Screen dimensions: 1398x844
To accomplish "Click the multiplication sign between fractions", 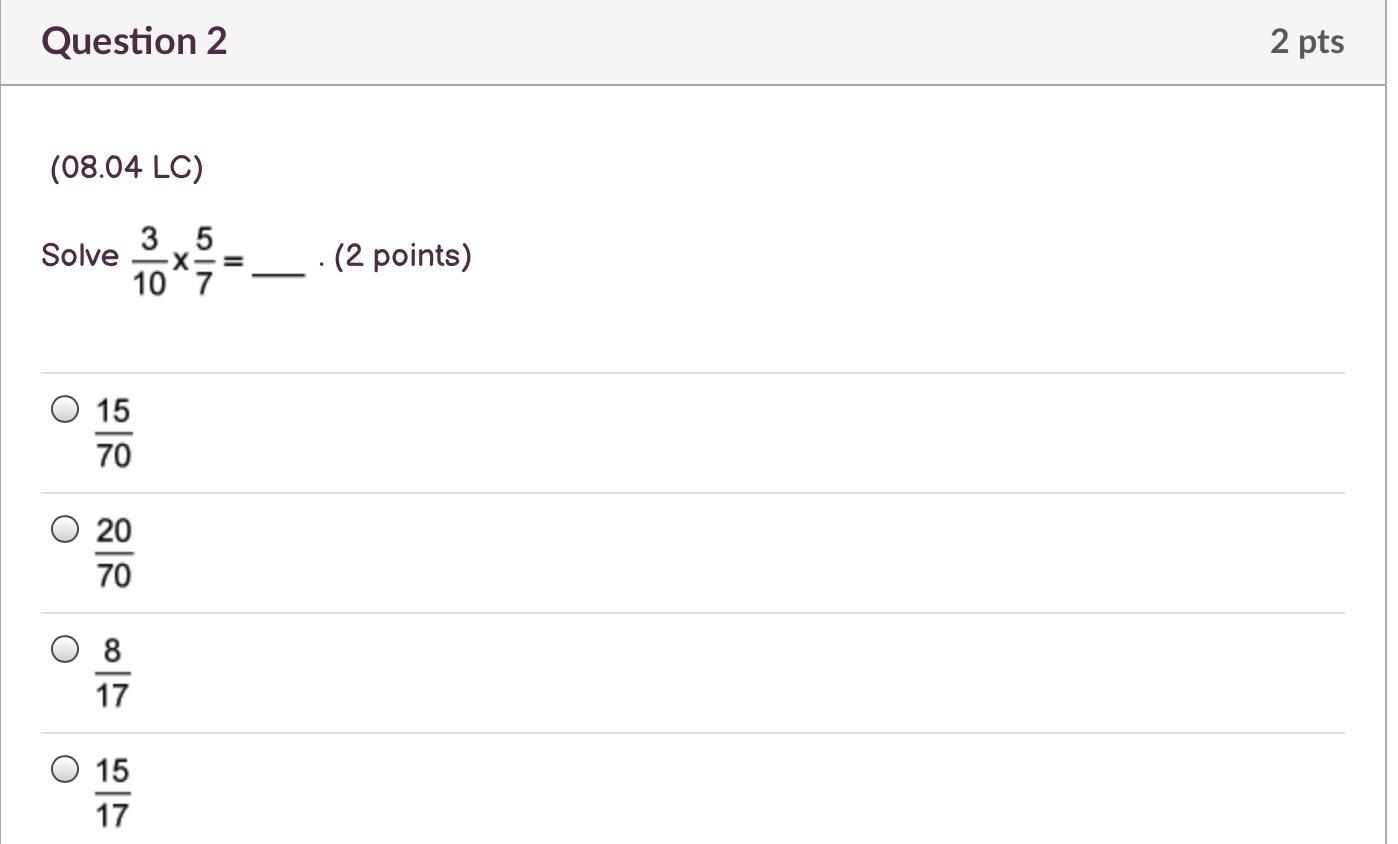I will (180, 261).
